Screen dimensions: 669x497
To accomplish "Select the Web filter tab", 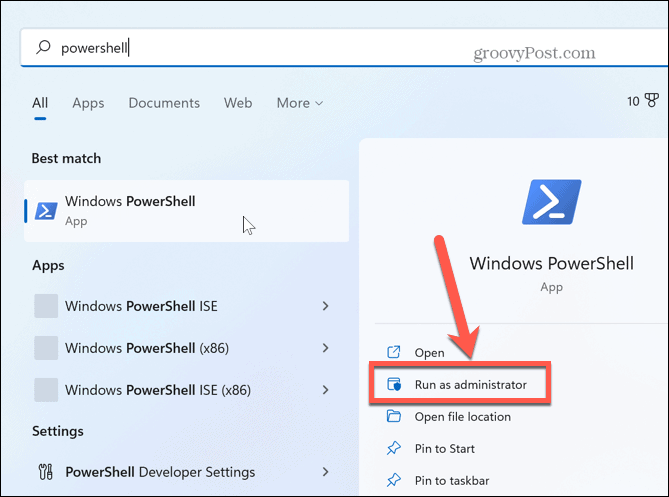I will pos(238,103).
